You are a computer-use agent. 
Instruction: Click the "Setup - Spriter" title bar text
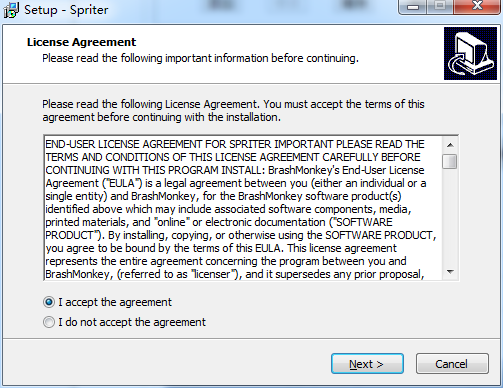(x=66, y=10)
